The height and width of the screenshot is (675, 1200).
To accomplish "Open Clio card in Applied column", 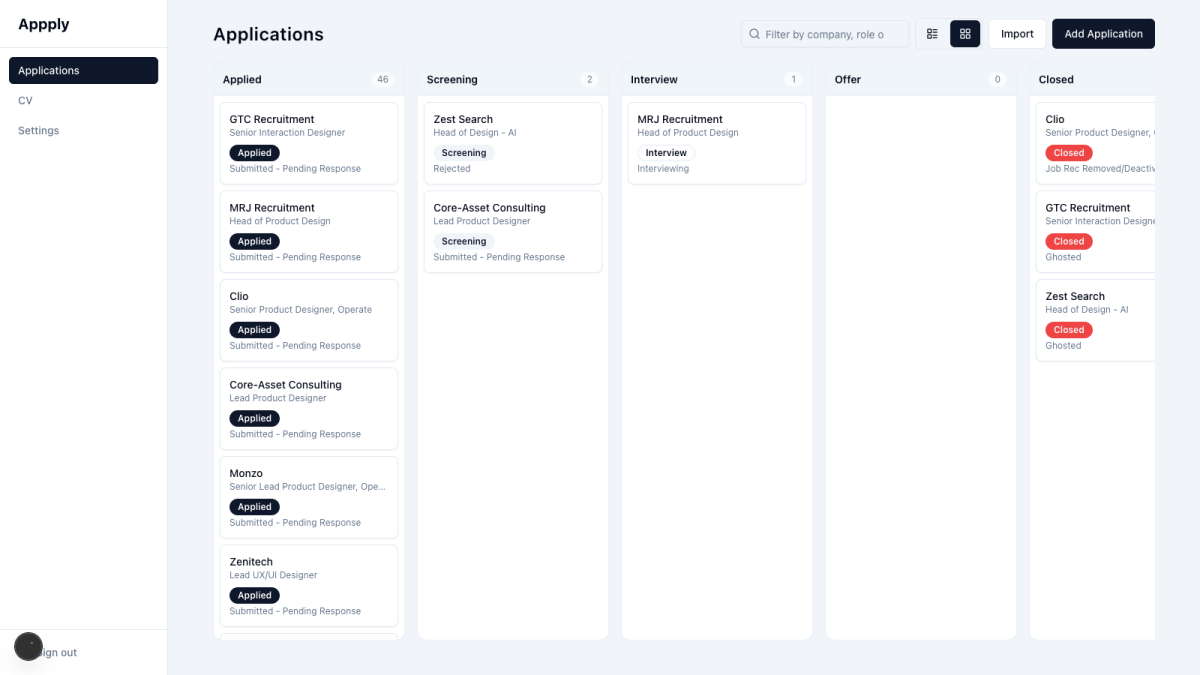I will pos(309,320).
